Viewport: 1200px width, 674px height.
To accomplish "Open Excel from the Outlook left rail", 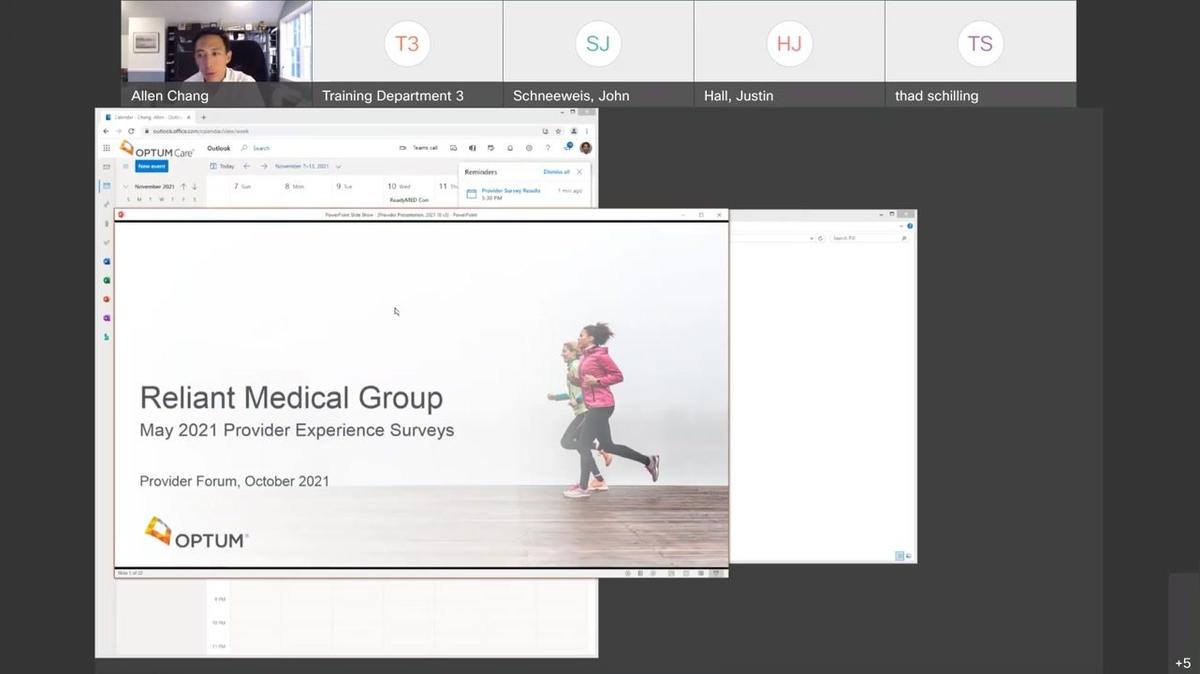I will point(107,280).
